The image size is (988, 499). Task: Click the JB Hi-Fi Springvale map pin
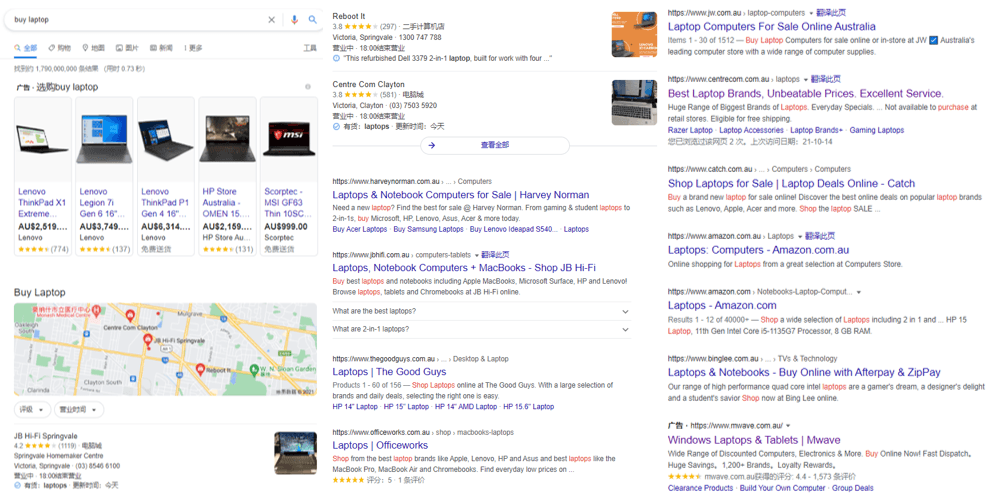coord(148,341)
